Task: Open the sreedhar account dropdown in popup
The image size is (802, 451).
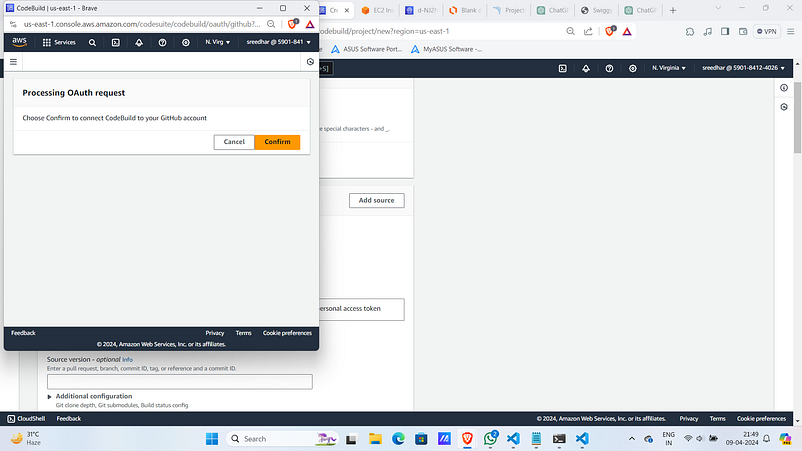Action: click(278, 42)
